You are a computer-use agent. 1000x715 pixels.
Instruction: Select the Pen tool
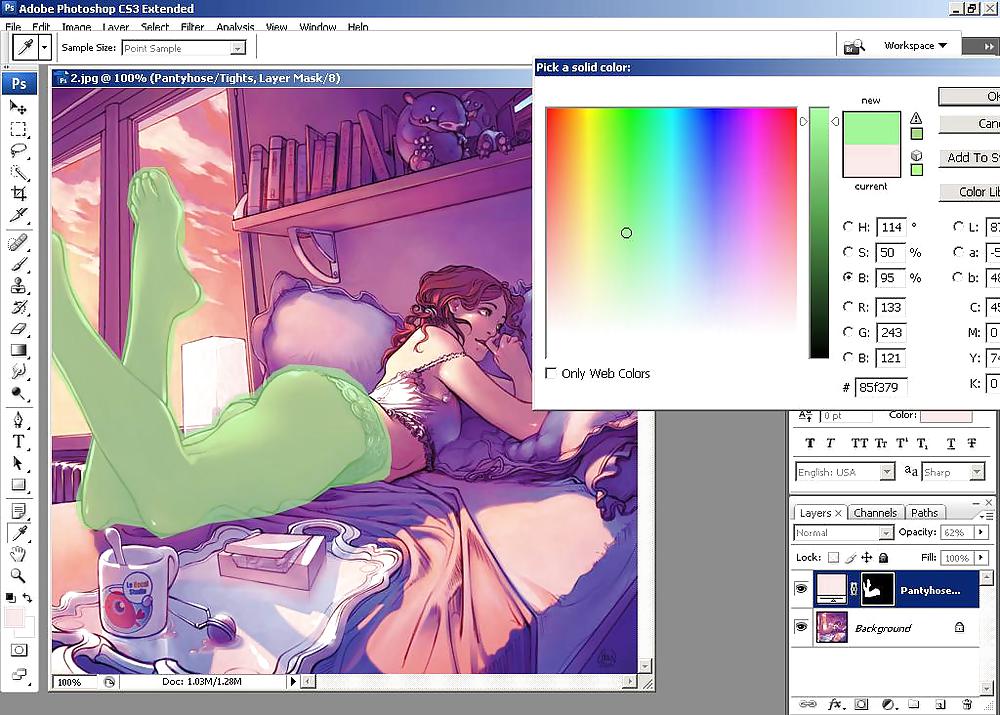pos(18,420)
